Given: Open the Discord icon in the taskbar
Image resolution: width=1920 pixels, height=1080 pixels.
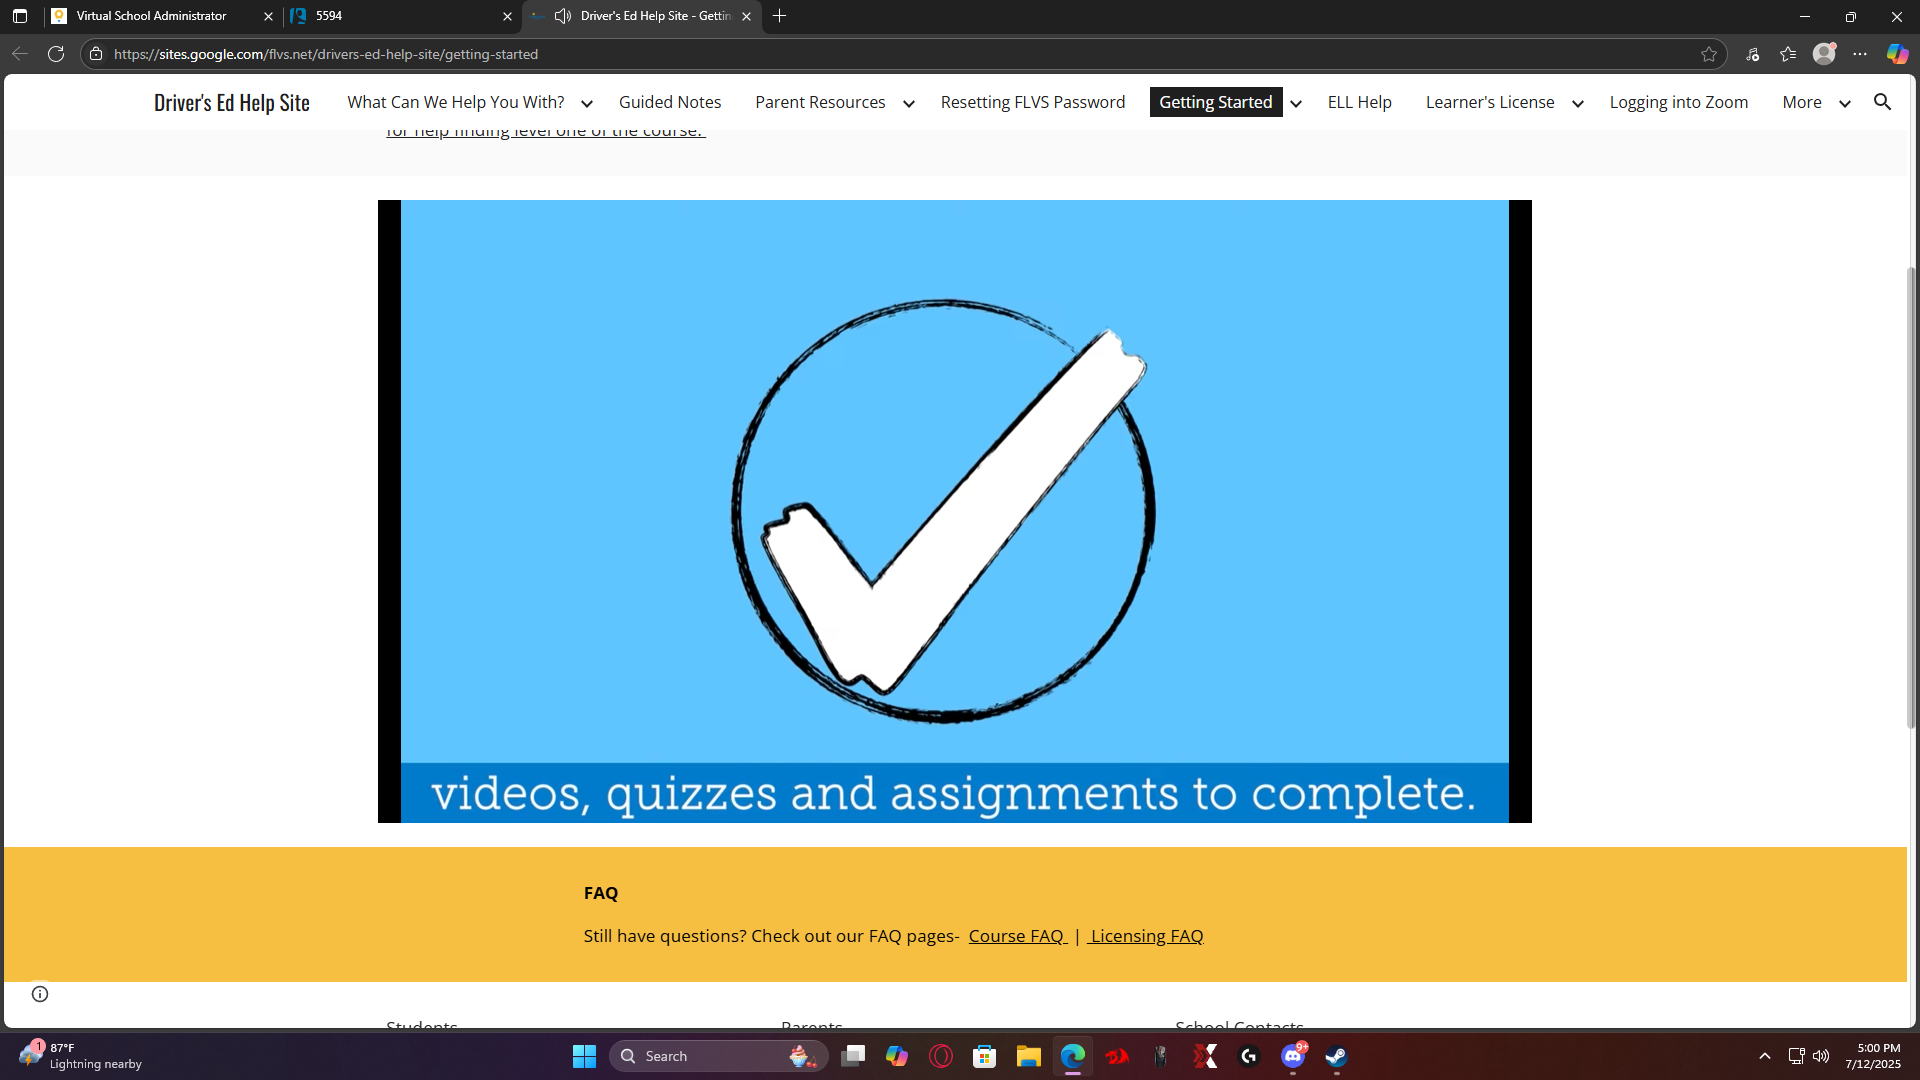Looking at the screenshot, I should pos(1293,1056).
